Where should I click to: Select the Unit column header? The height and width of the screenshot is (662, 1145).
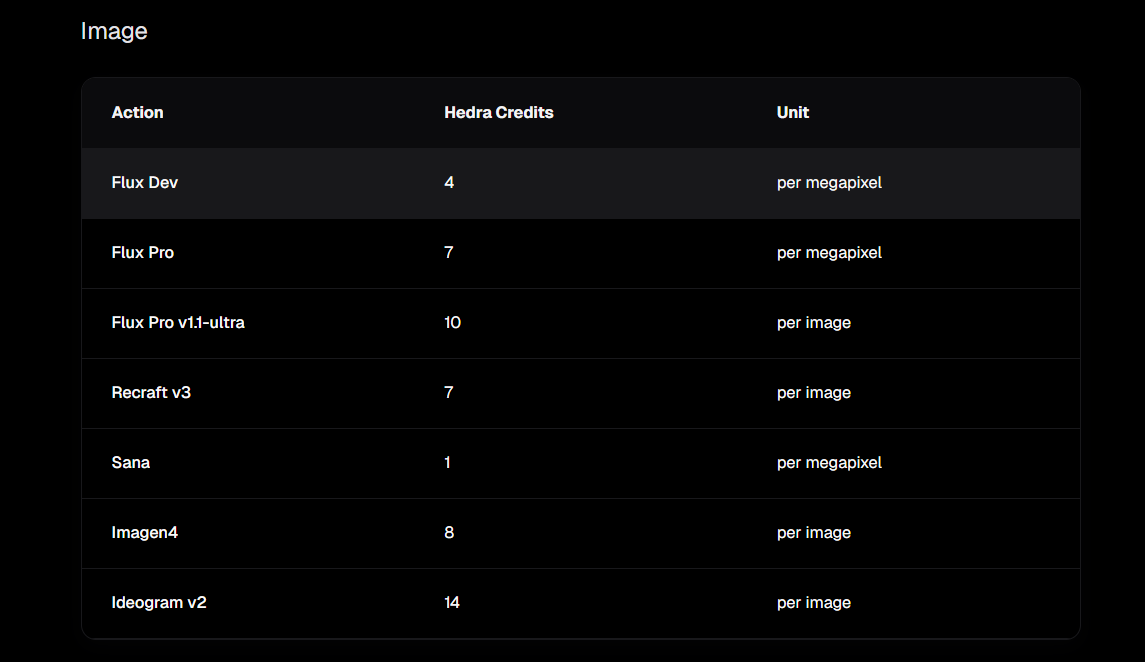(x=792, y=112)
